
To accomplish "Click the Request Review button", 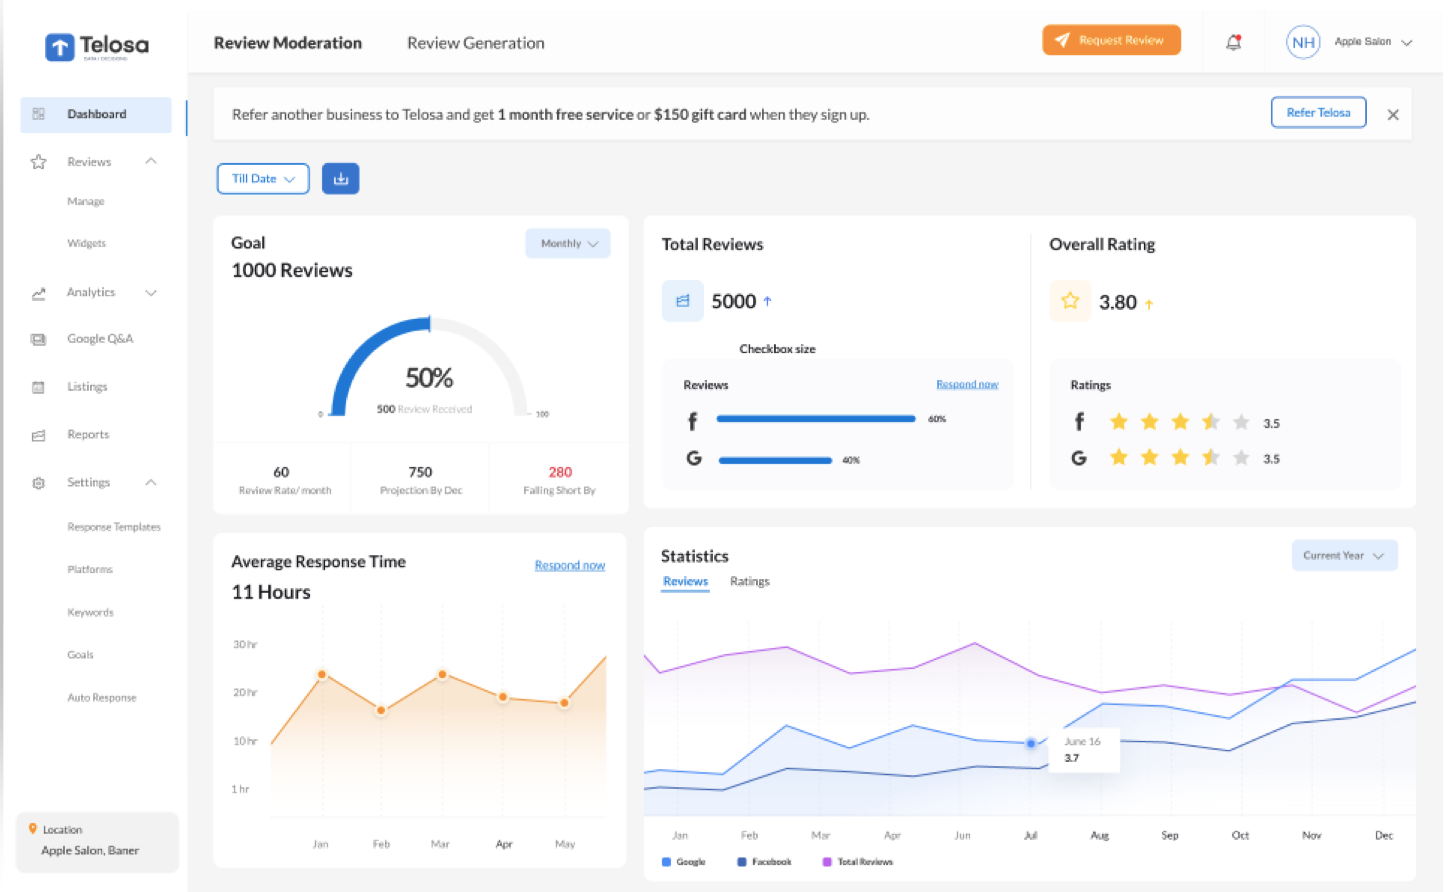I will 1111,40.
